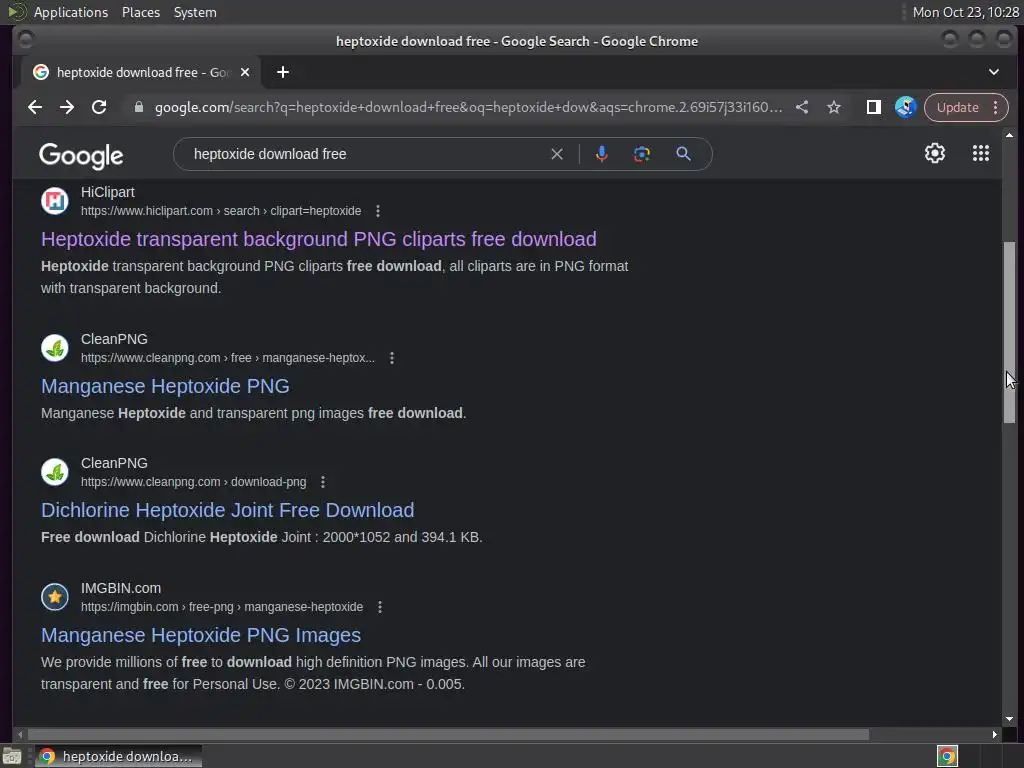The image size is (1024, 768).
Task: Open the Chrome profile avatar
Action: coord(906,107)
